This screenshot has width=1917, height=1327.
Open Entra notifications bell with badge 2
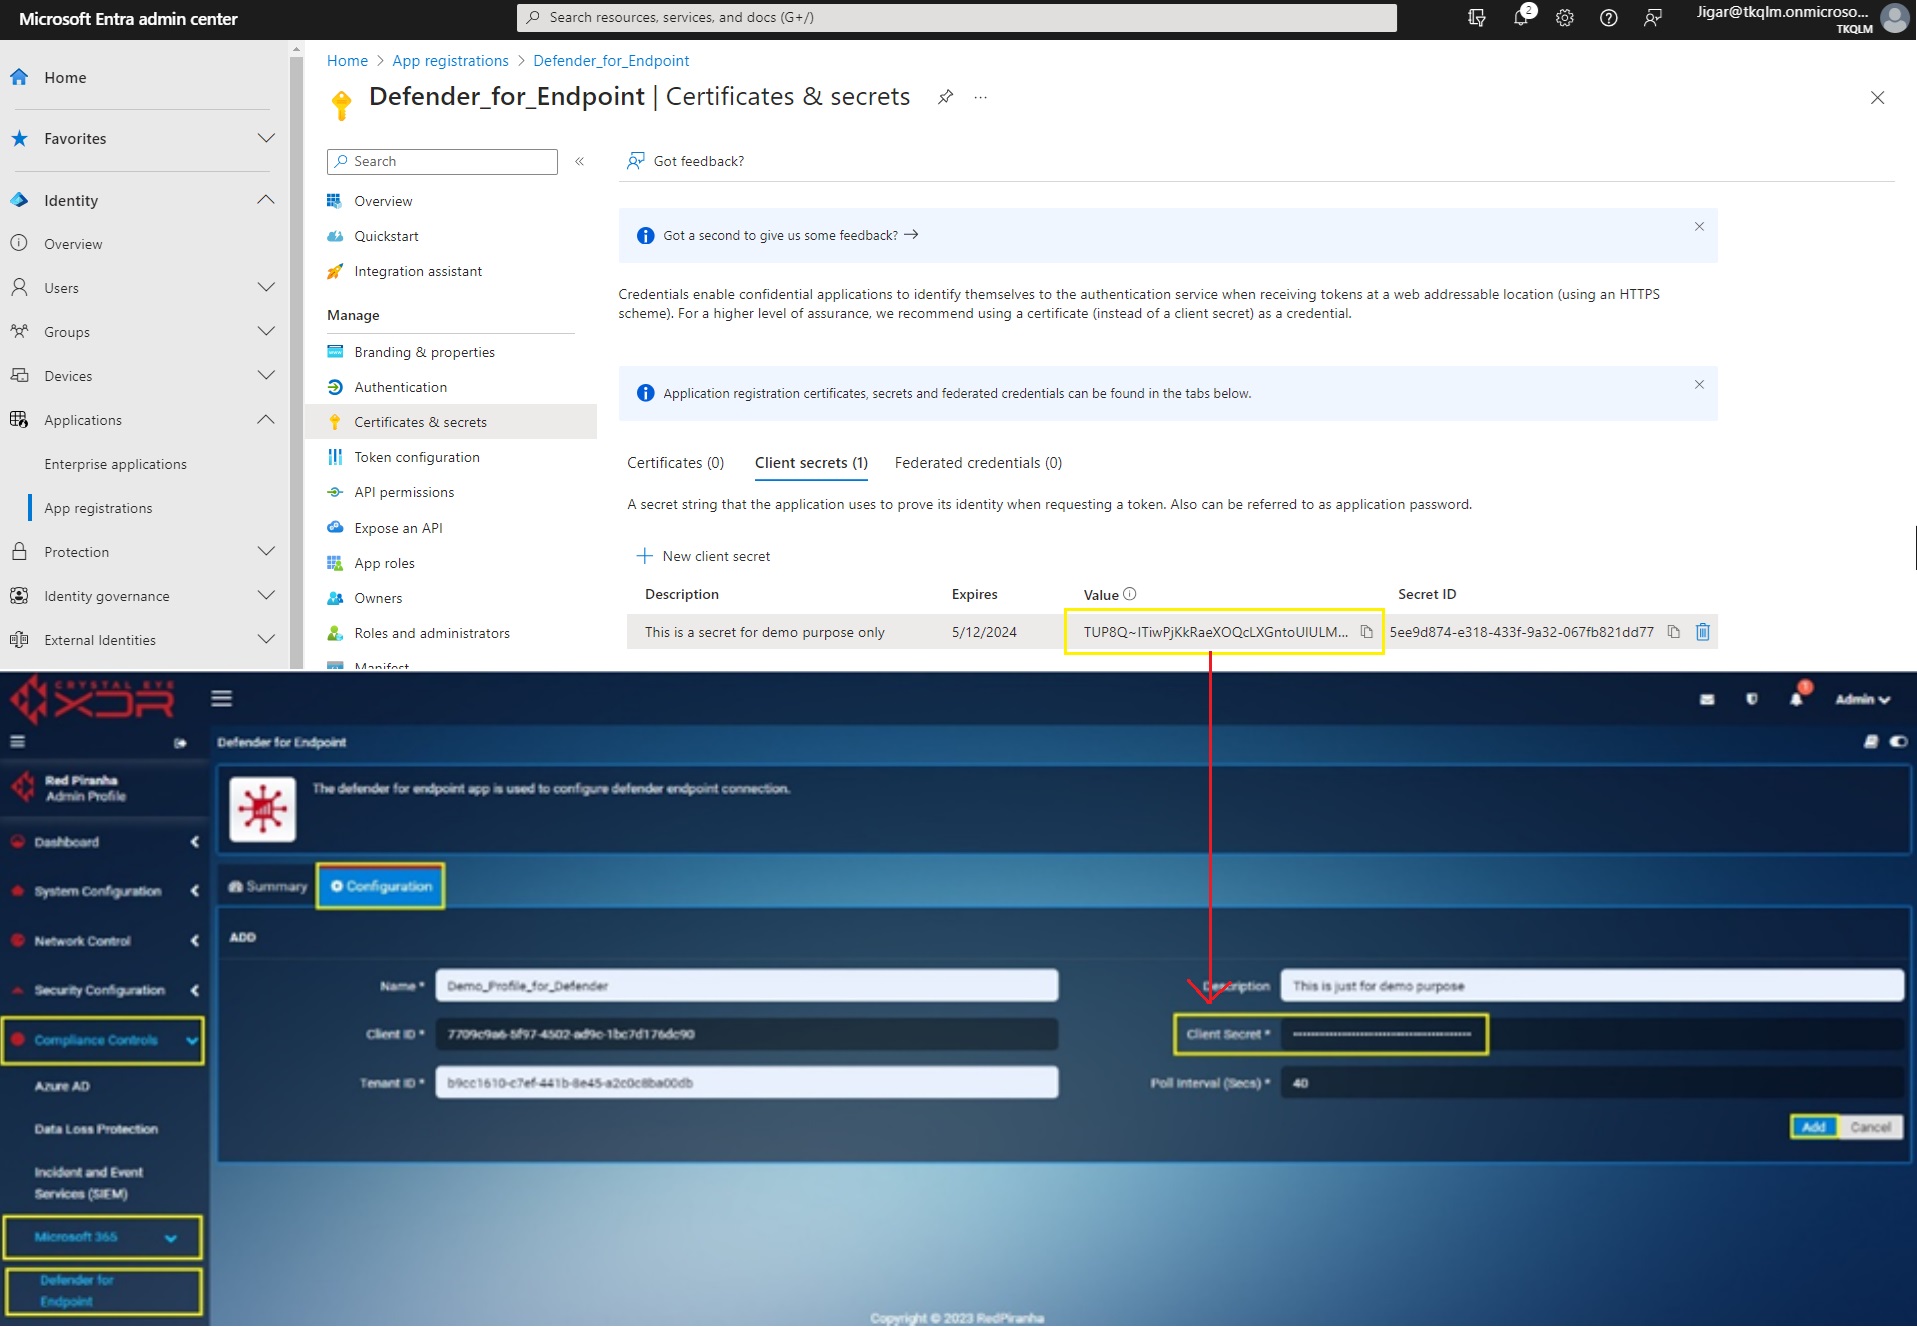[x=1522, y=17]
